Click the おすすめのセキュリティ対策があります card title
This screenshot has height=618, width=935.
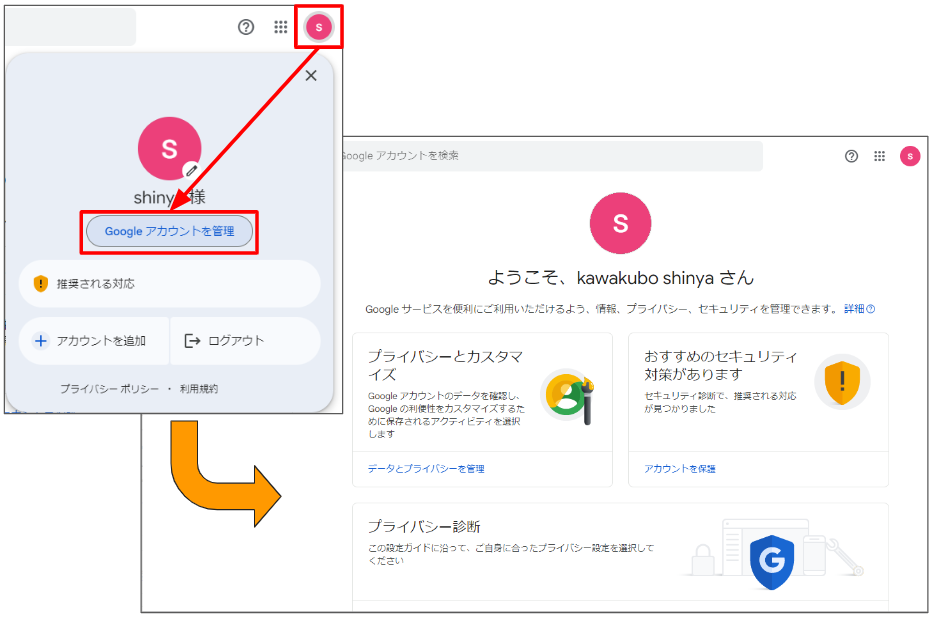(720, 366)
